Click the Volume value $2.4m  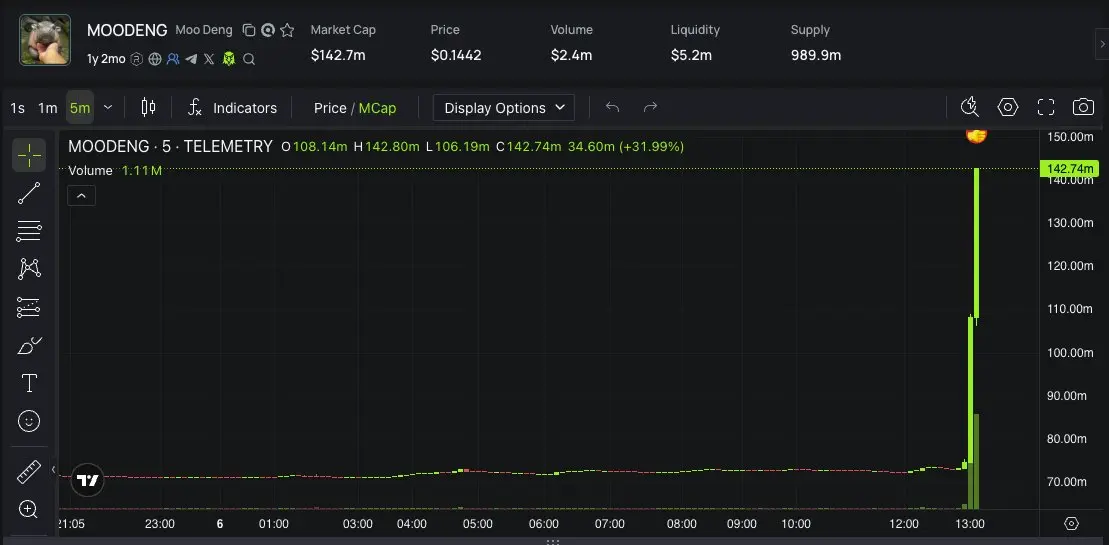click(571, 55)
